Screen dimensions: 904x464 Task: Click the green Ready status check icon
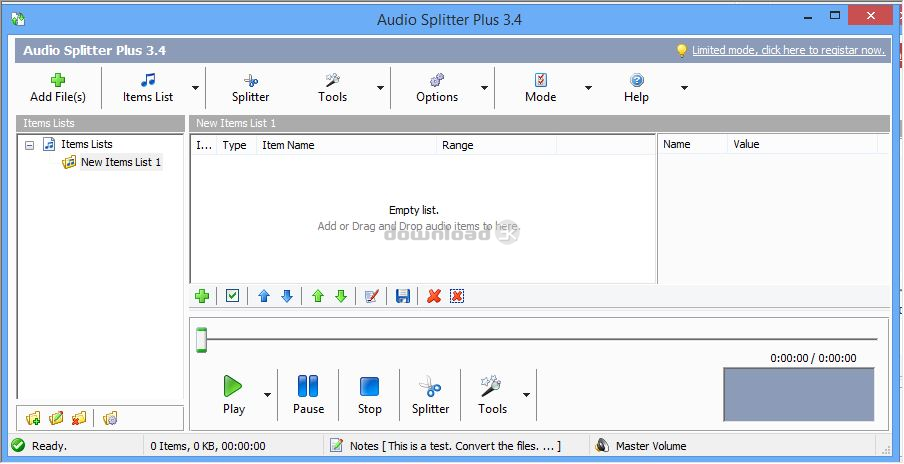click(18, 446)
